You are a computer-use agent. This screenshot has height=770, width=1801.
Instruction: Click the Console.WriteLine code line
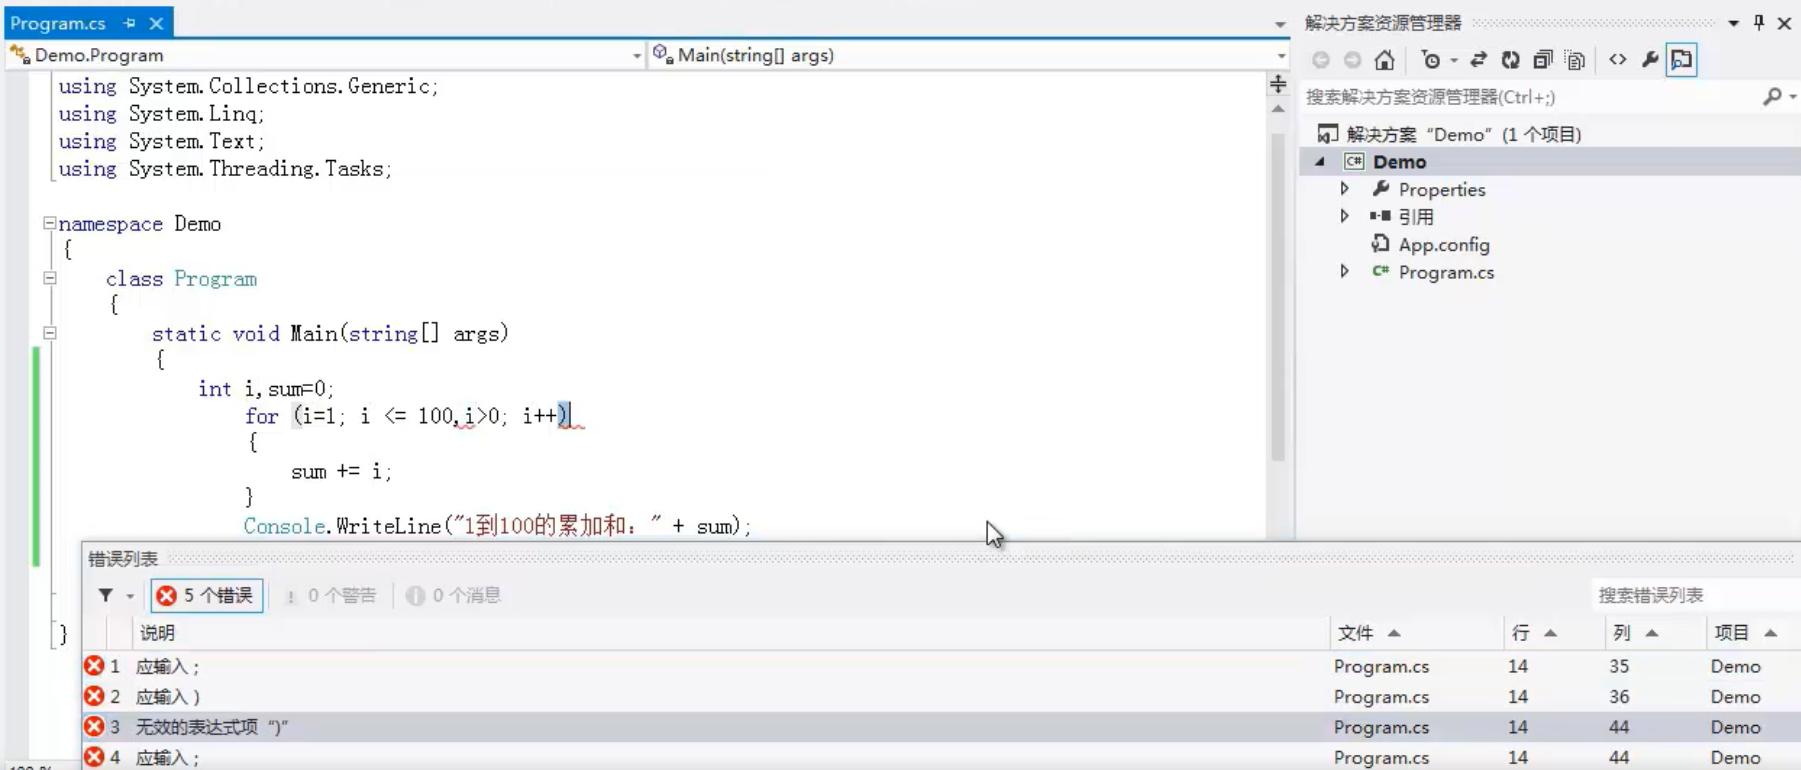[497, 526]
